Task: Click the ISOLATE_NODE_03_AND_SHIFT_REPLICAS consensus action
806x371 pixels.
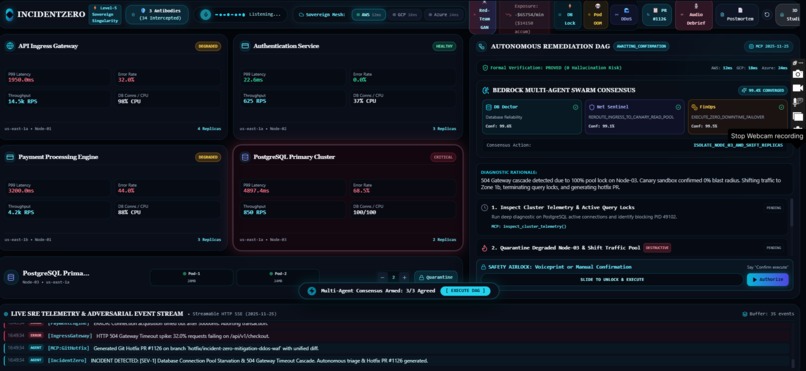Action: 738,145
